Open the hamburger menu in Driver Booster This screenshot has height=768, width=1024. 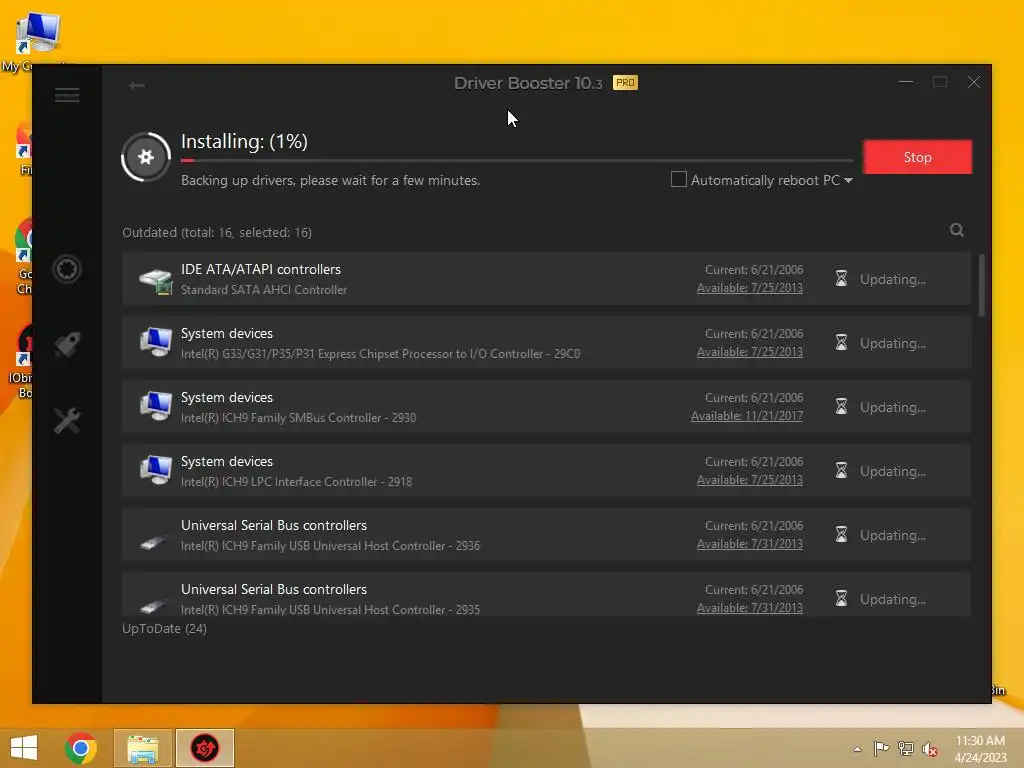(x=67, y=95)
